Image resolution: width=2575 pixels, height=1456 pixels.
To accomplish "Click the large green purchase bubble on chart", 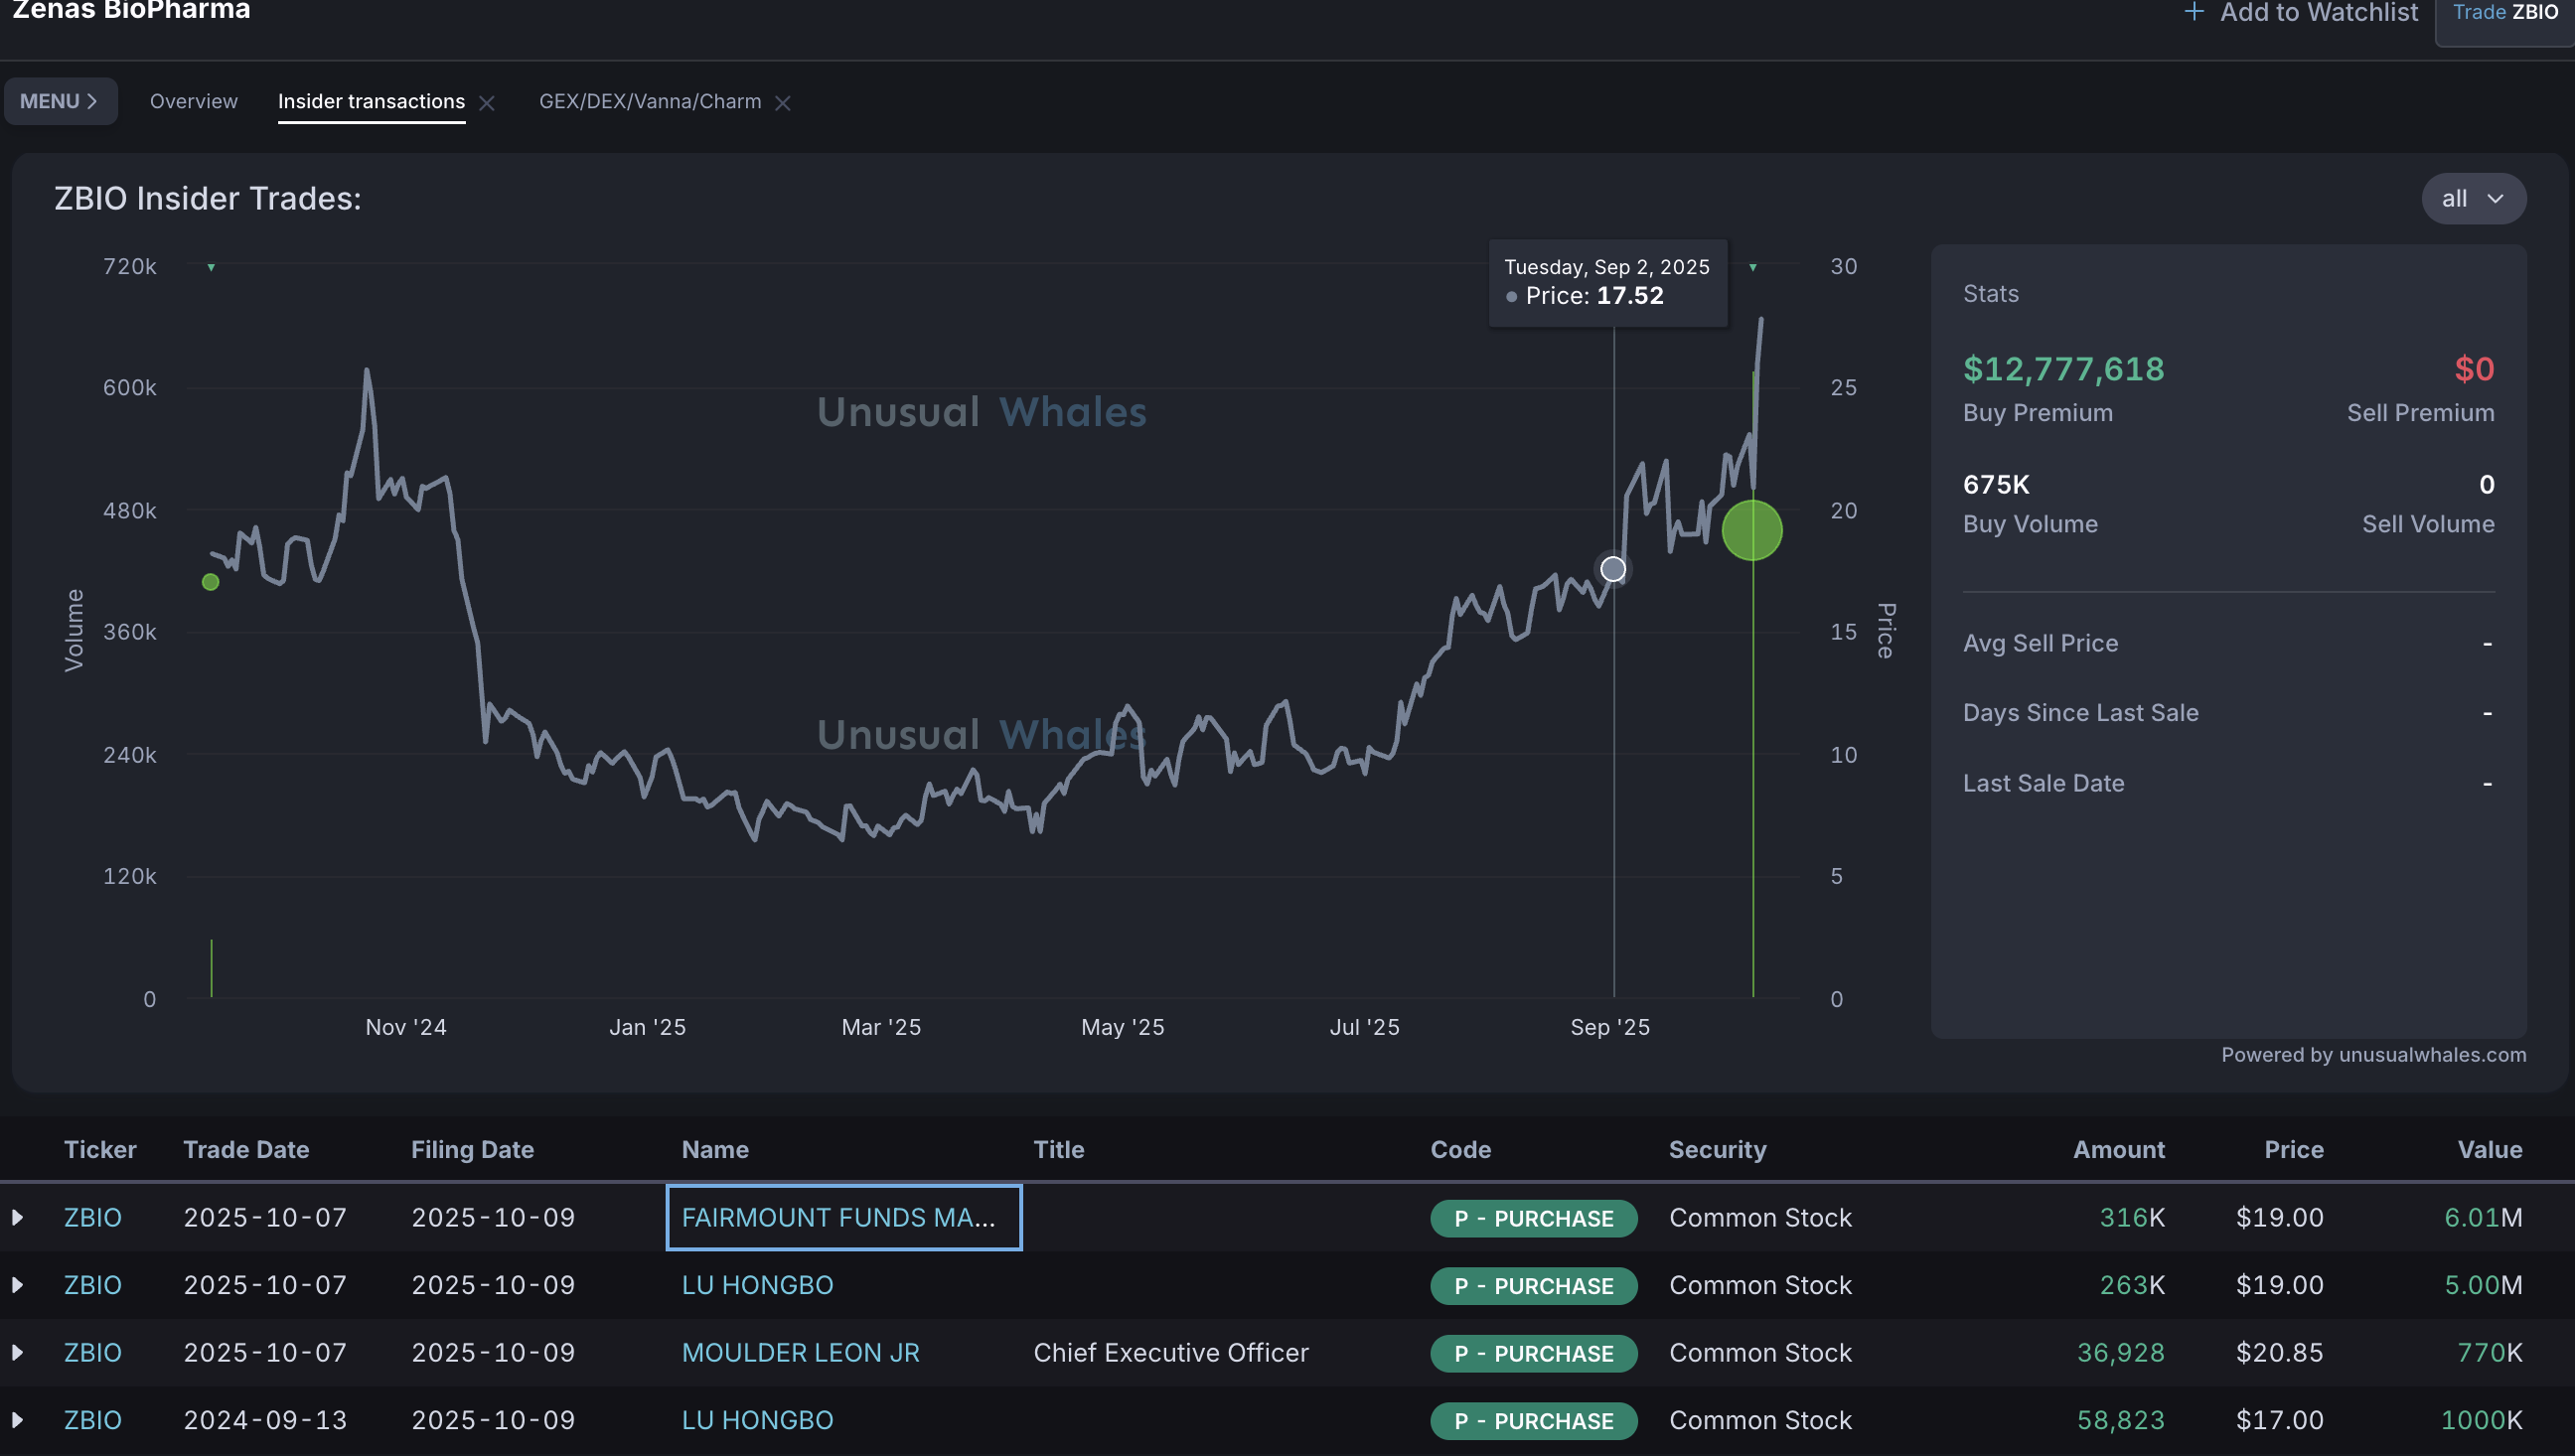I will coord(1751,530).
